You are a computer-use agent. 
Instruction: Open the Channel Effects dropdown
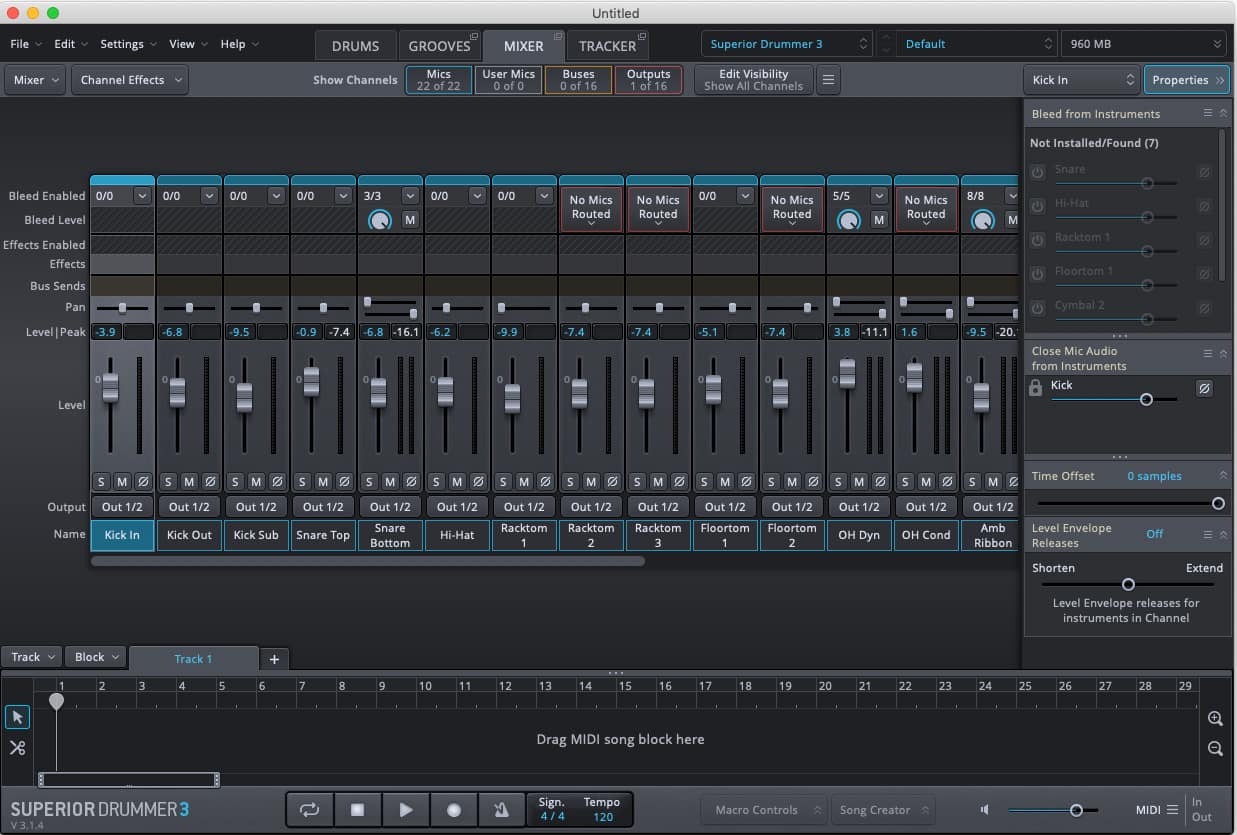point(129,79)
